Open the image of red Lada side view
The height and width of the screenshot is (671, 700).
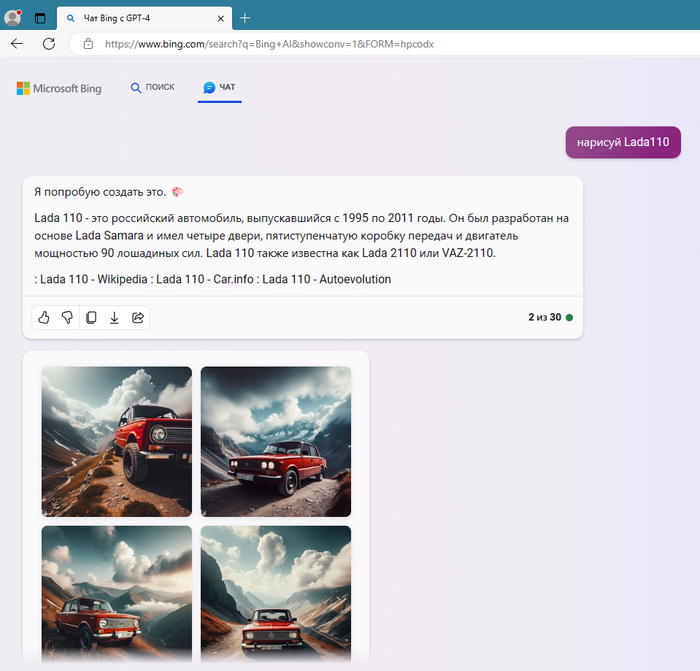pyautogui.click(x=117, y=594)
